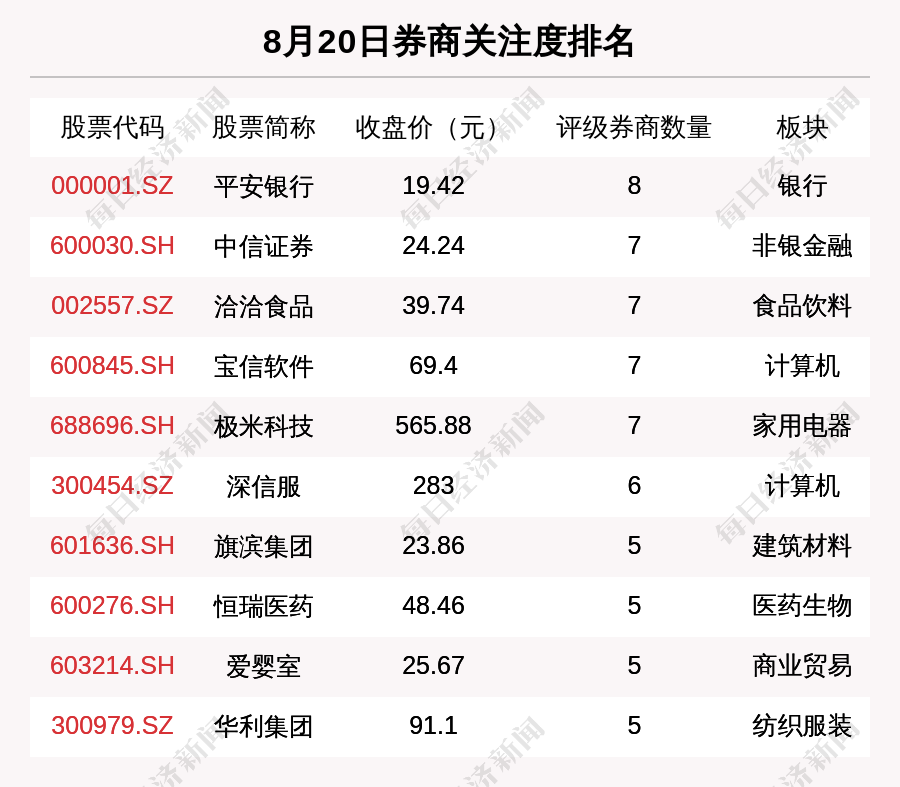Viewport: 900px width, 787px height.
Task: Select broker count 7 for 宝信软件
Action: (634, 366)
